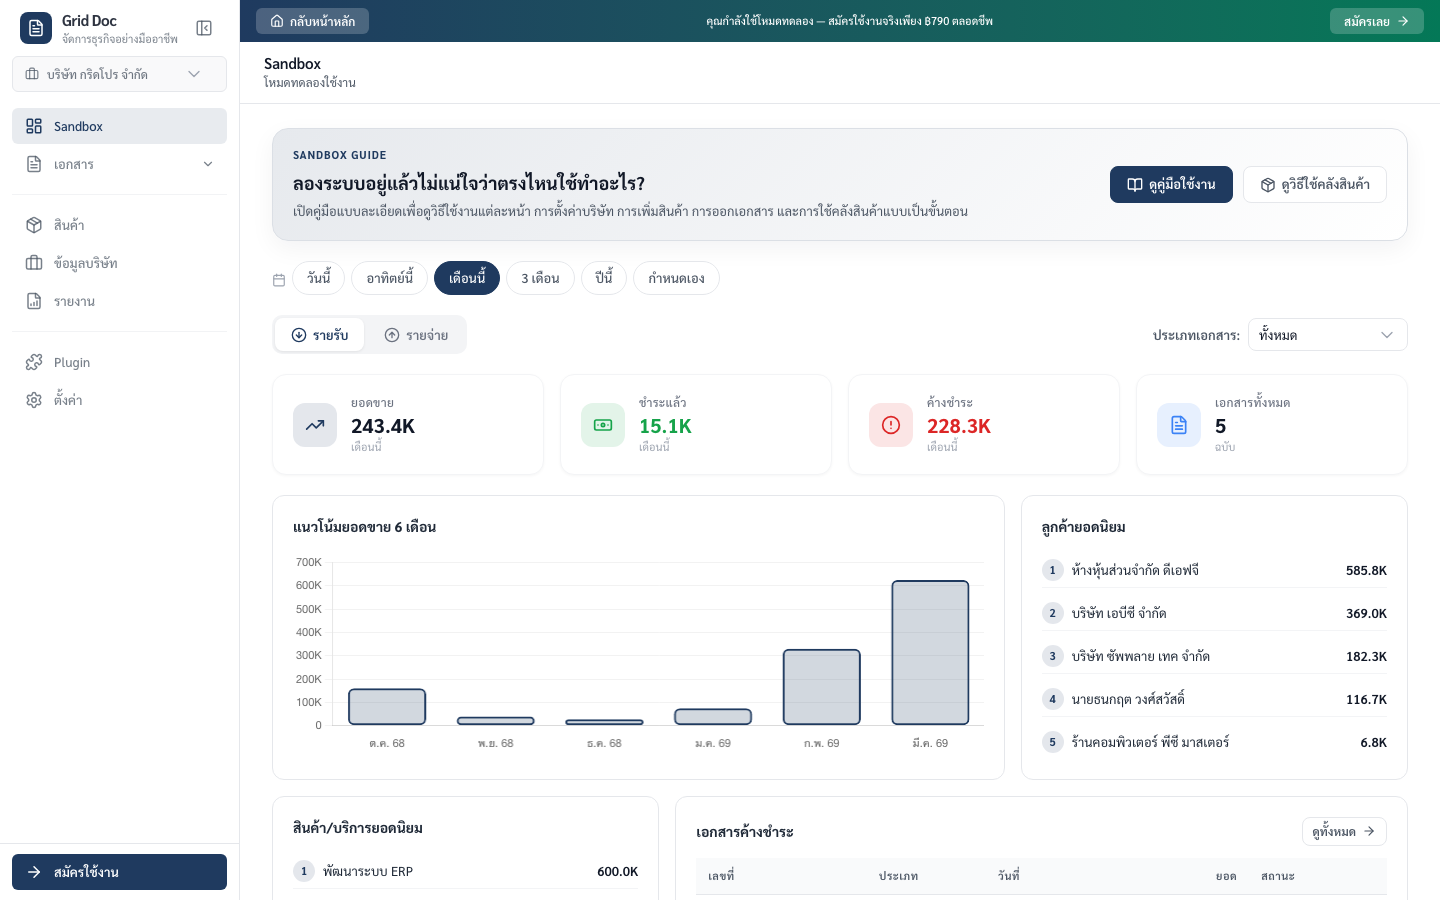
Task: Toggle the วันนี้ date filter chip
Action: [319, 278]
